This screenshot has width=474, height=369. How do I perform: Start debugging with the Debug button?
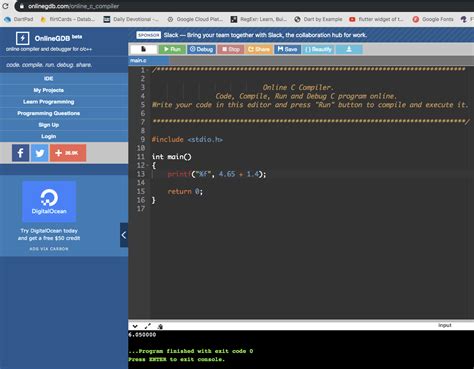(201, 49)
